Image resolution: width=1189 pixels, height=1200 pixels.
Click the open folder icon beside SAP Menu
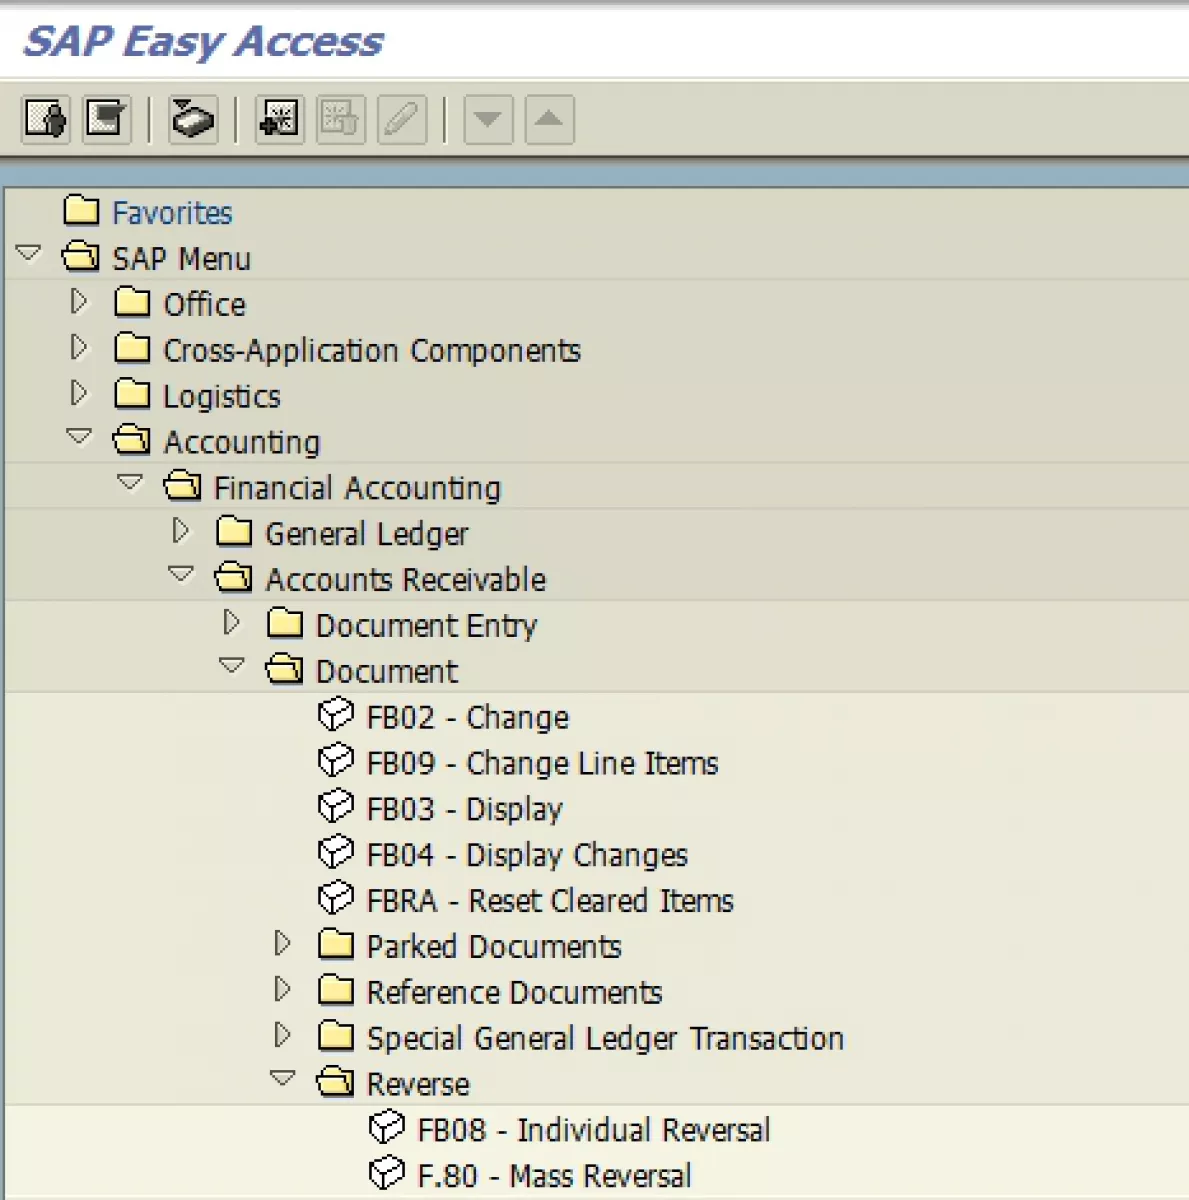[81, 257]
